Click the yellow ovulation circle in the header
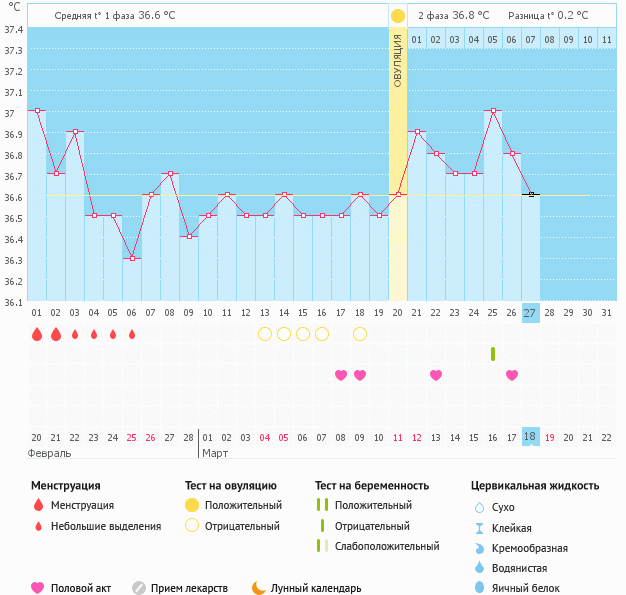This screenshot has height=595, width=626. (x=398, y=16)
